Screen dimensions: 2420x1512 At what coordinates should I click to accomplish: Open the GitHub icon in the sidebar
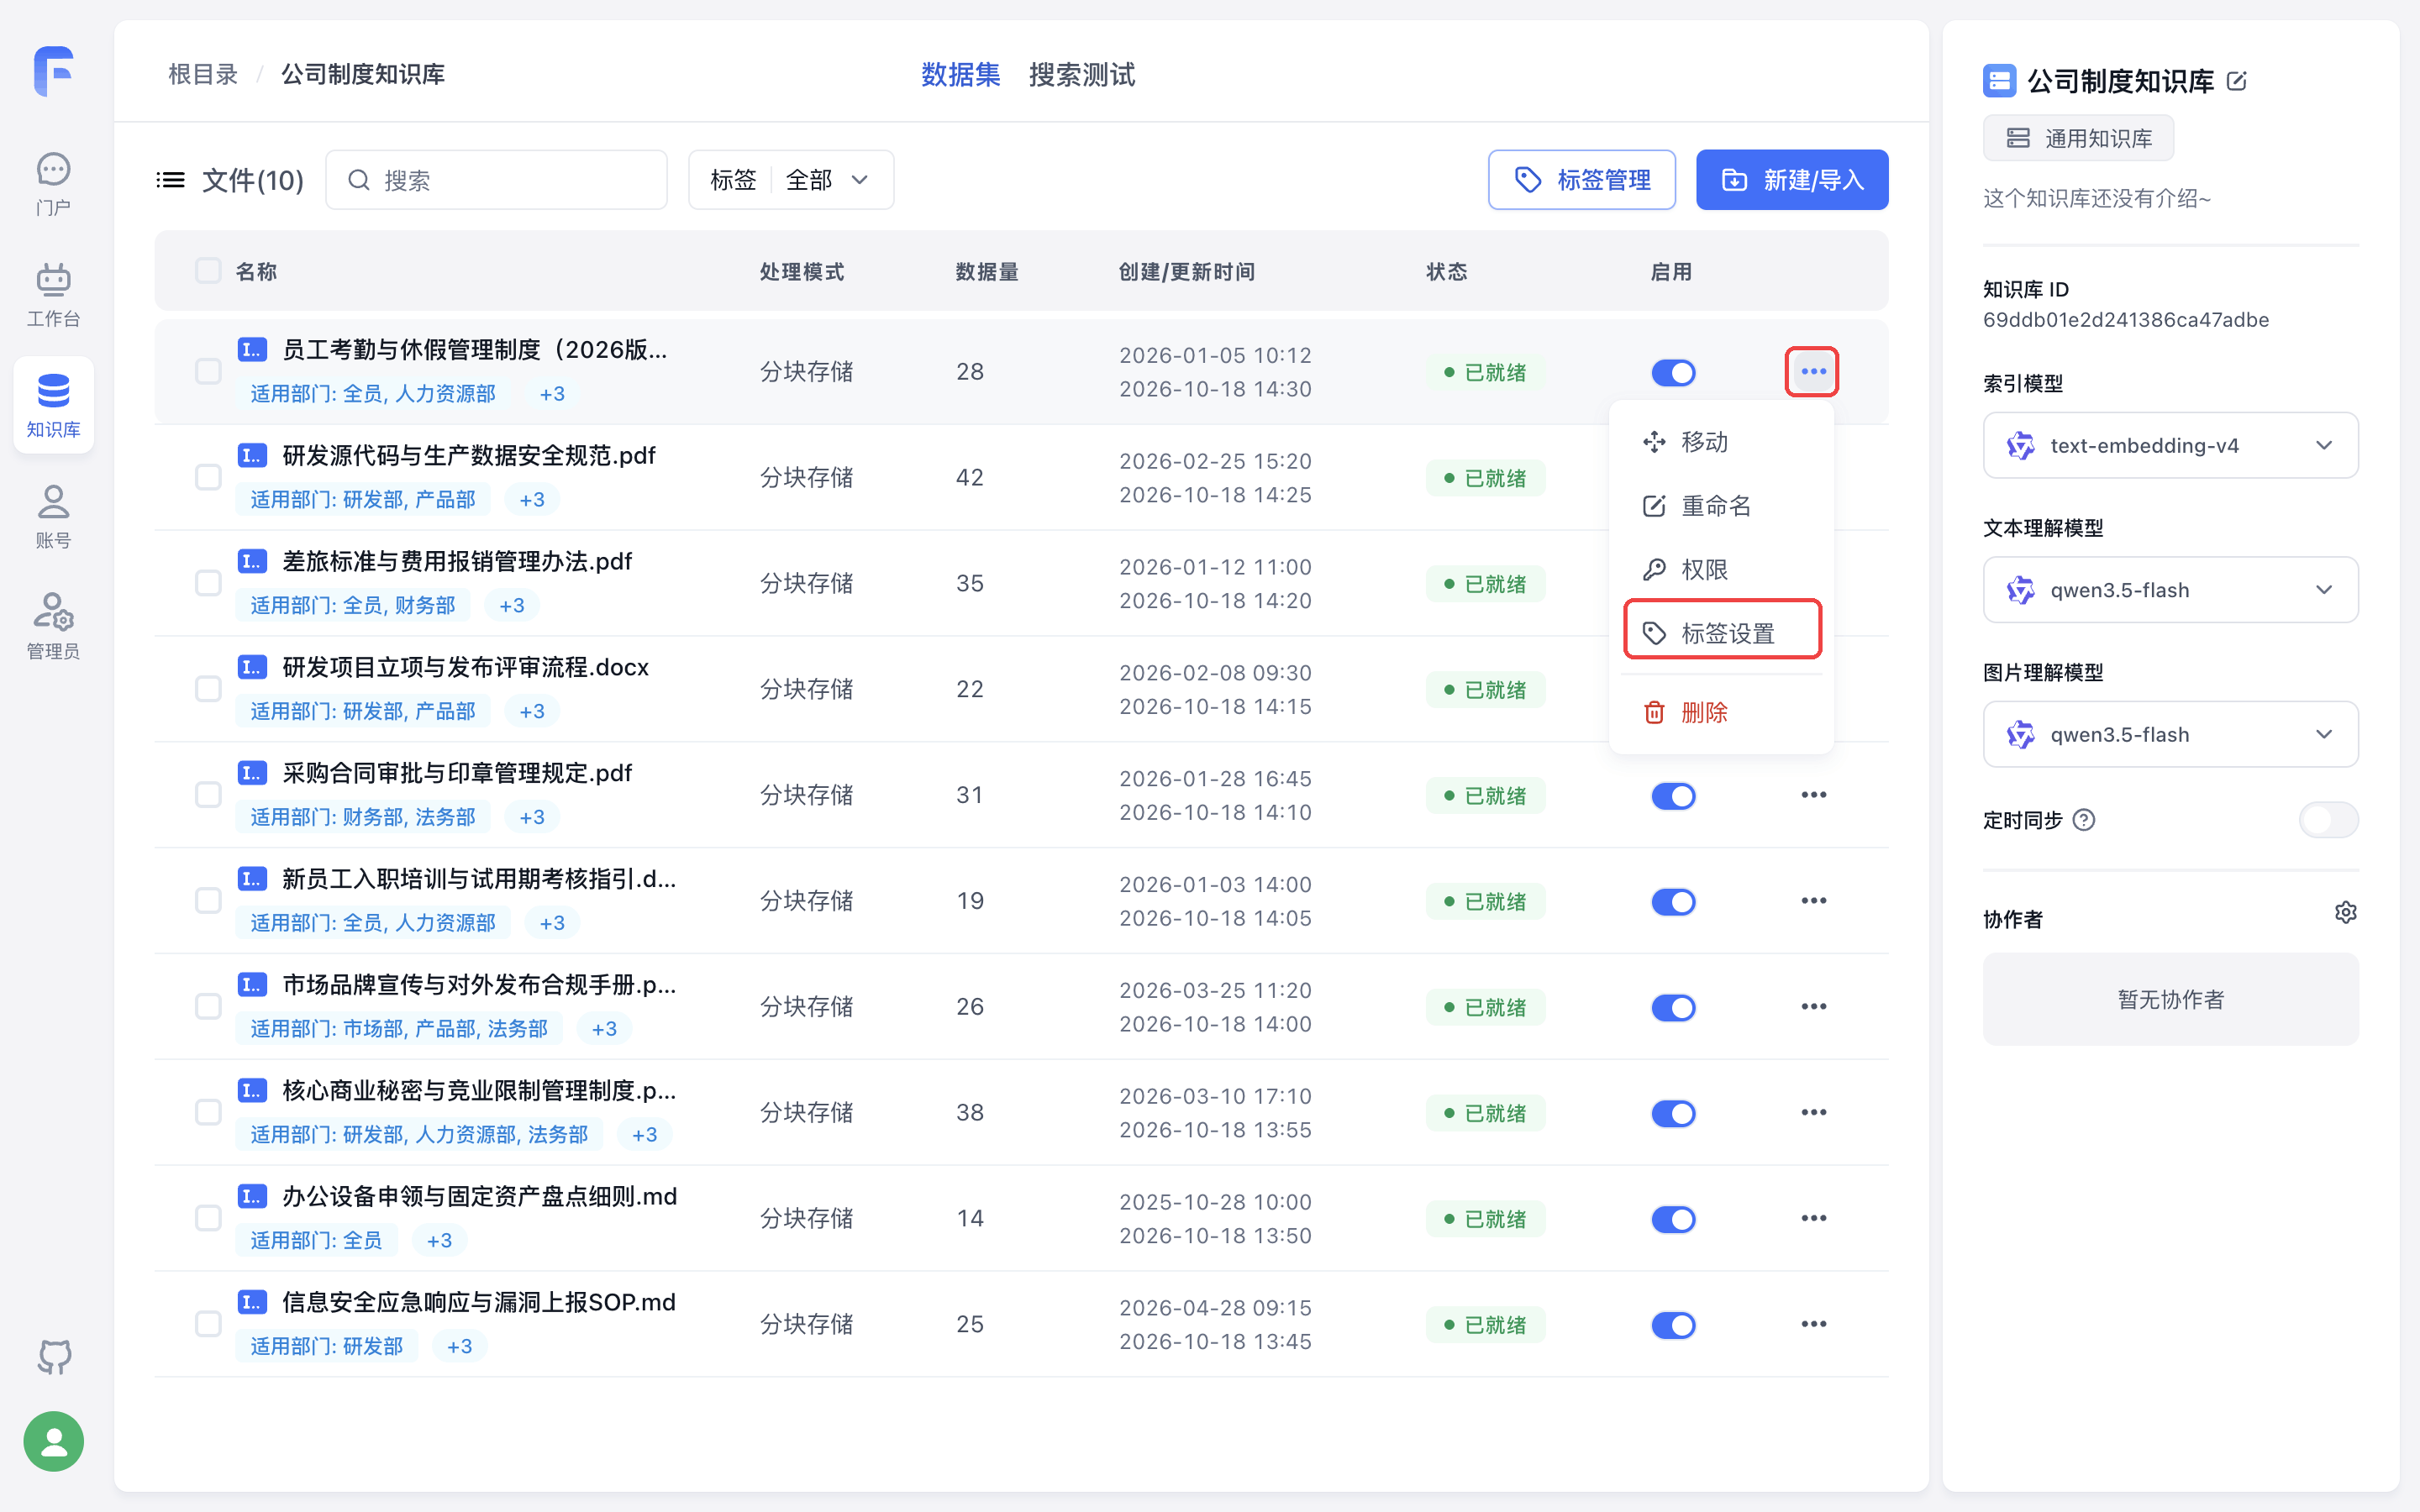(54, 1357)
